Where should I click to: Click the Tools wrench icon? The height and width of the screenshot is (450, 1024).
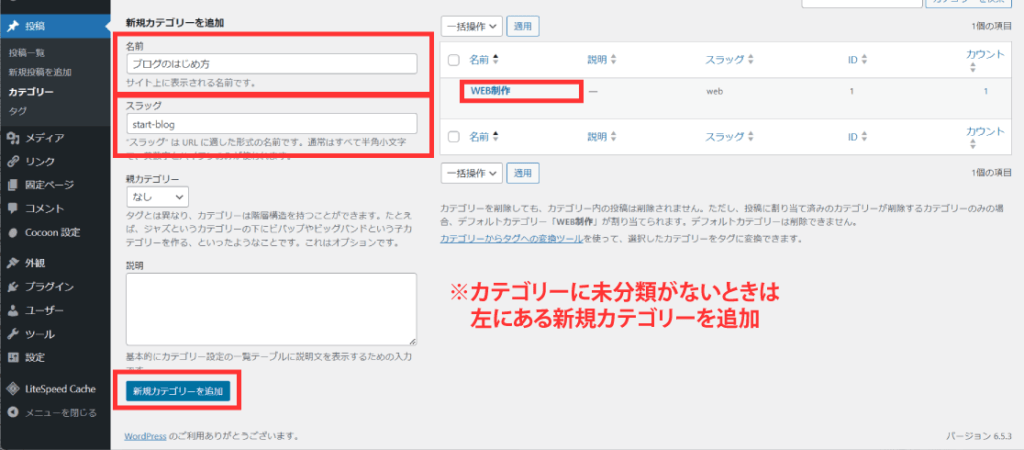coord(13,334)
